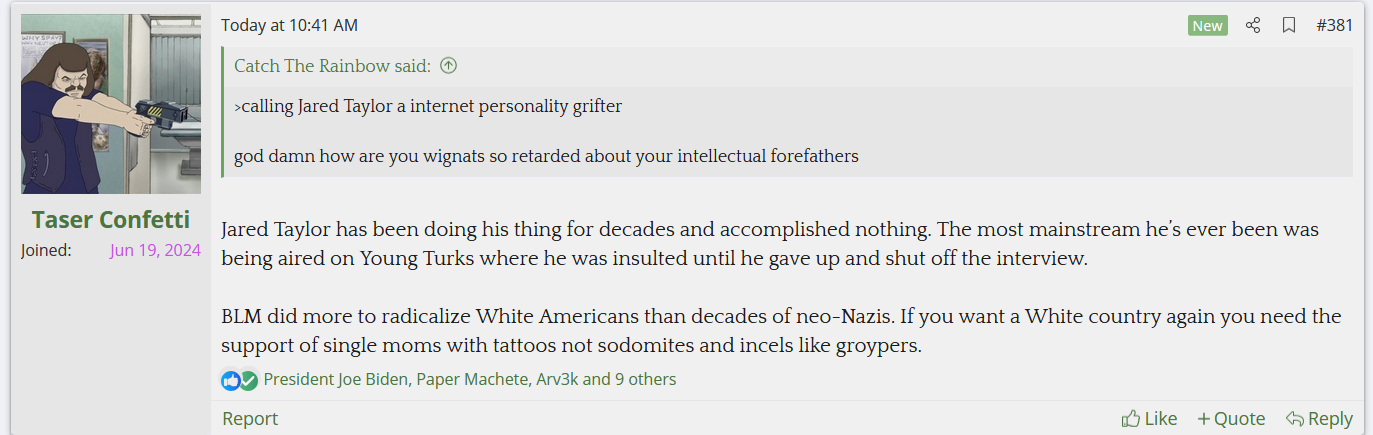Expand the quoted Jared Taylor text block
Viewport: 1373px width, 435px height.
(x=788, y=131)
